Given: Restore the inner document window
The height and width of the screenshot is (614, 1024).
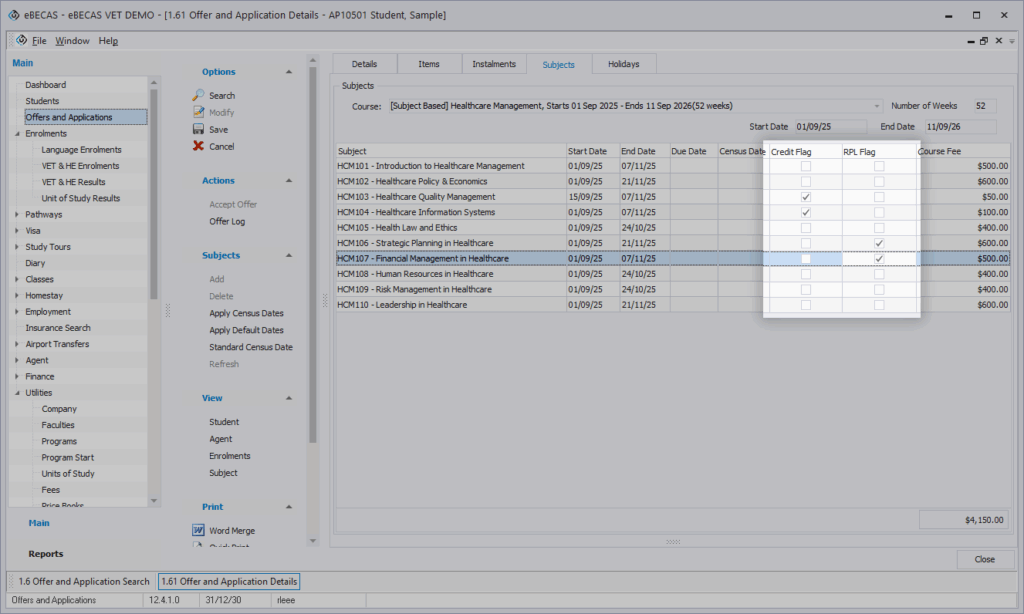Looking at the screenshot, I should (984, 40).
